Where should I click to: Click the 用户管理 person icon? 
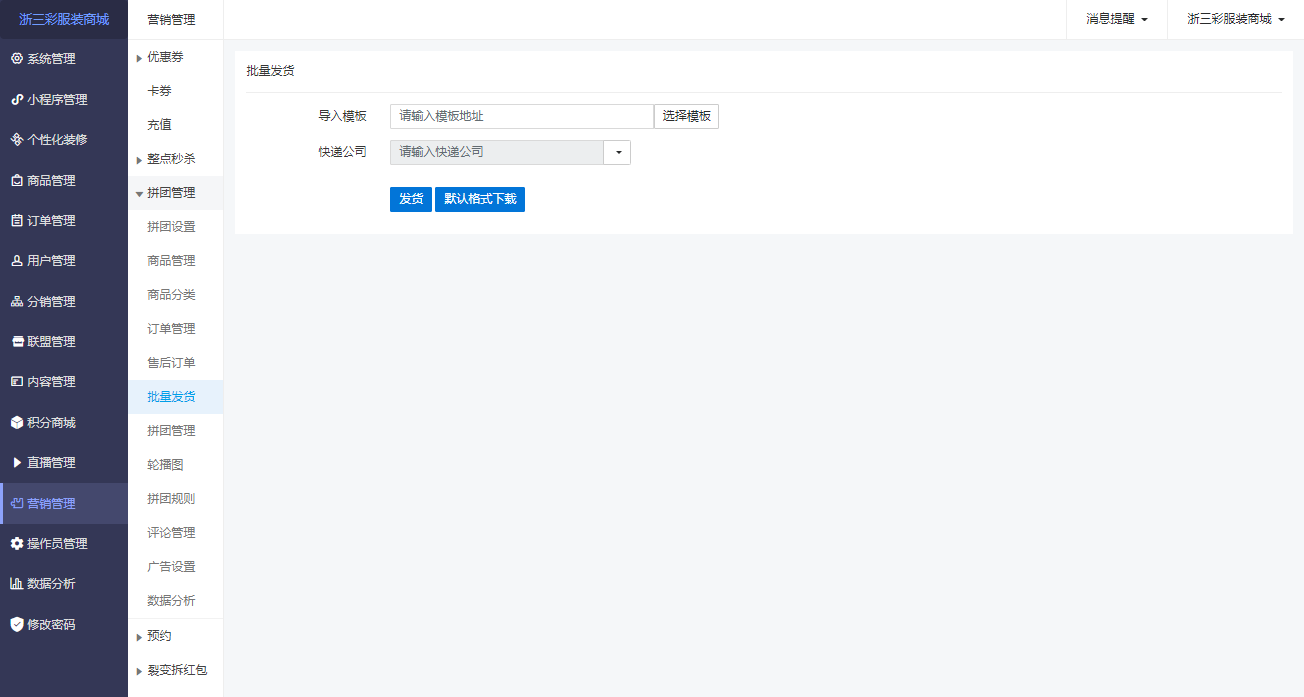click(16, 261)
